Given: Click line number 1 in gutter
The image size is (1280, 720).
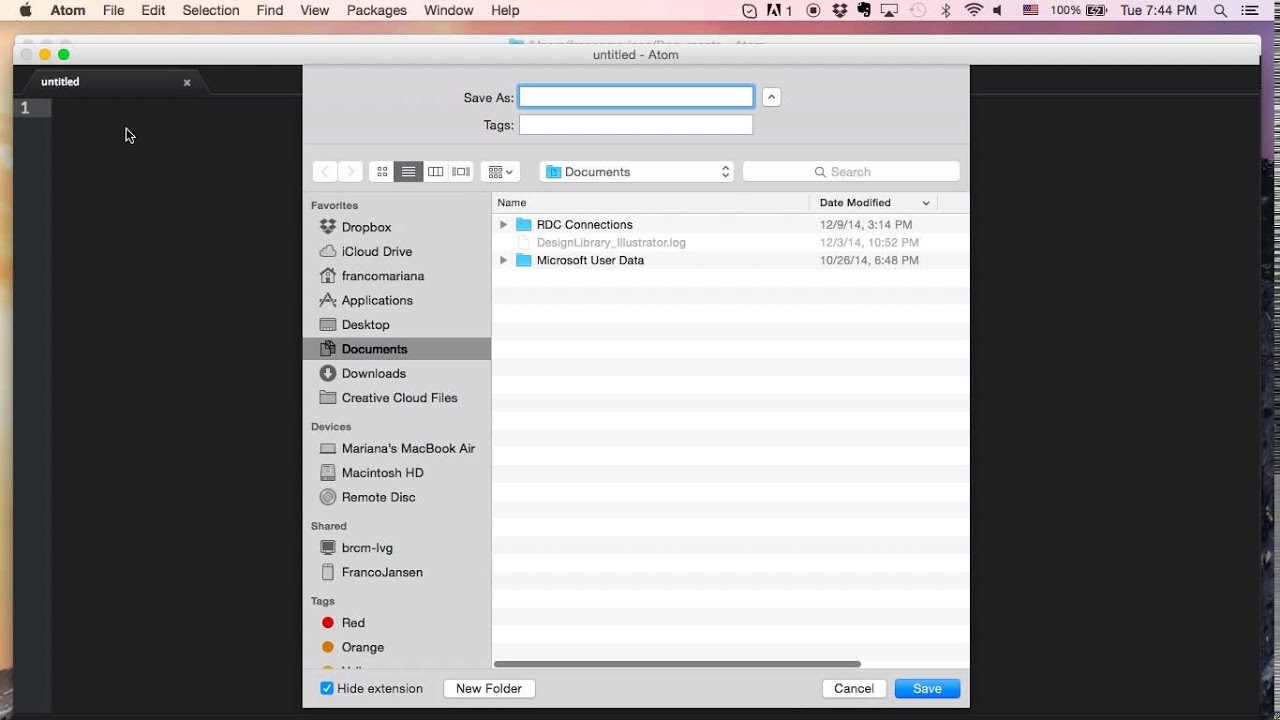Looking at the screenshot, I should [x=26, y=108].
